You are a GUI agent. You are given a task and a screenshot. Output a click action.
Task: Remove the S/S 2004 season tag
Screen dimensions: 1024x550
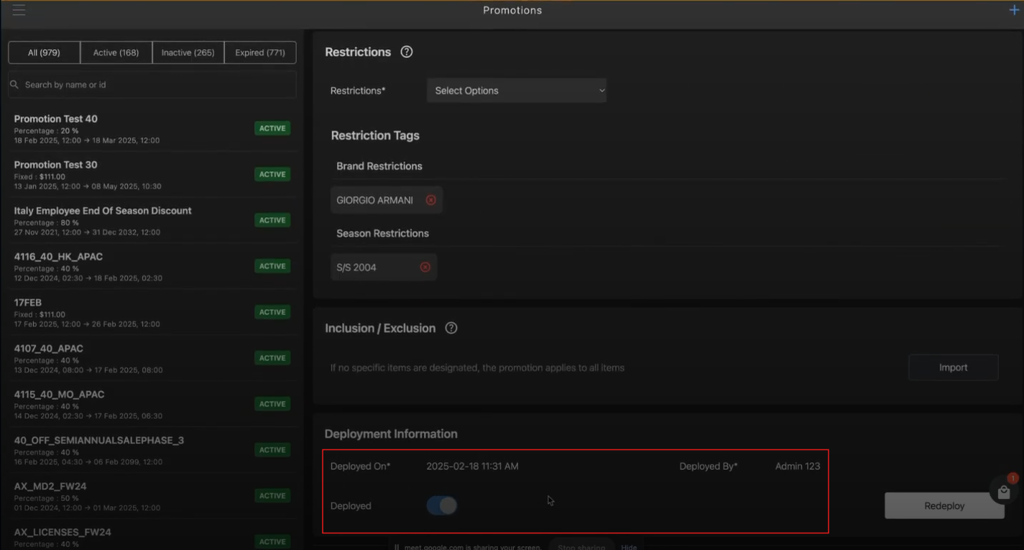pos(425,267)
